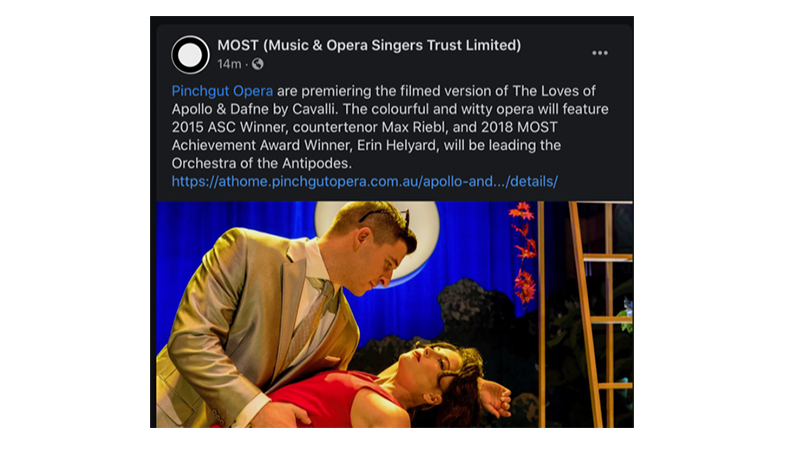Open the athome.pinchgutopera.com.au details link
The image size is (799, 450).
click(x=364, y=181)
